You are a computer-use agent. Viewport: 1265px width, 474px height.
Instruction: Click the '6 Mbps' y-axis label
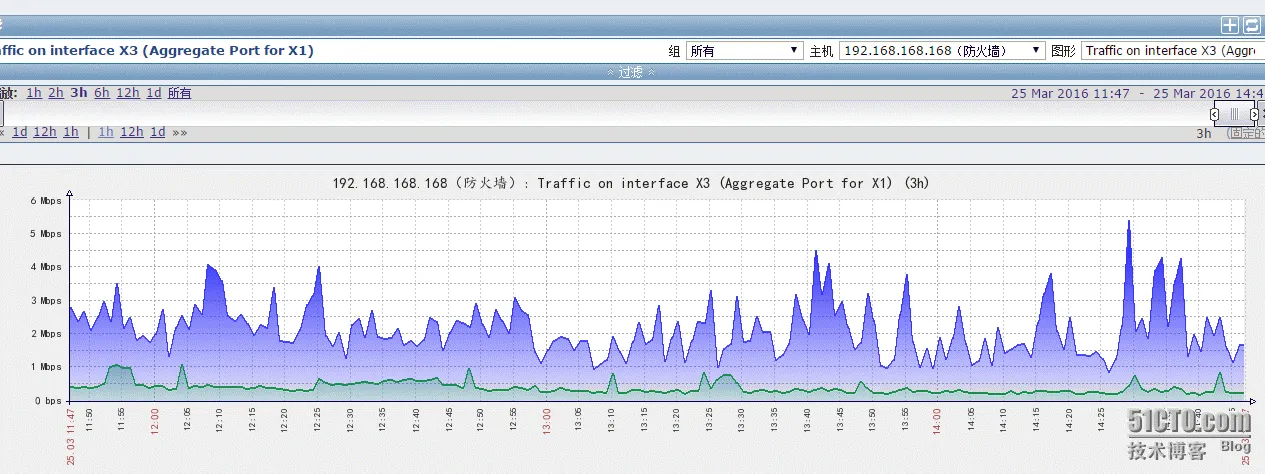pyautogui.click(x=44, y=200)
